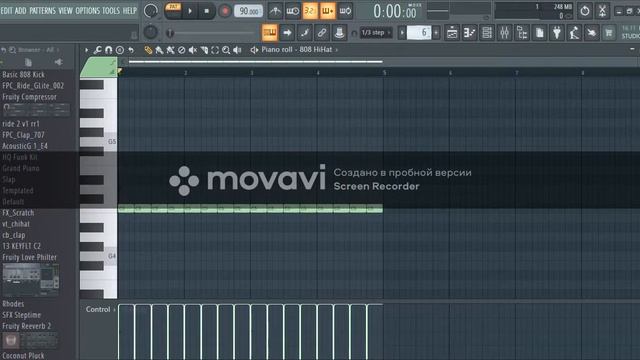The width and height of the screenshot is (640, 360).
Task: Toggle the overdub recording button
Action: pyautogui.click(x=328, y=11)
